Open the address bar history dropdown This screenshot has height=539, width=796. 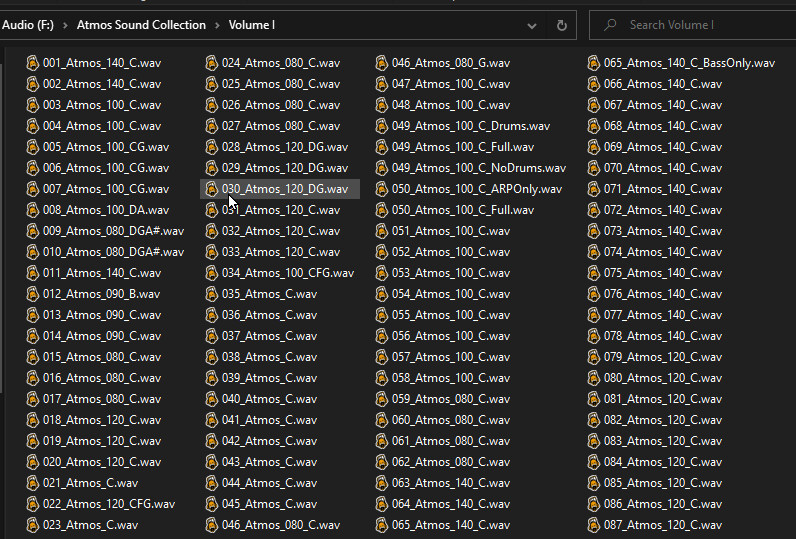532,25
